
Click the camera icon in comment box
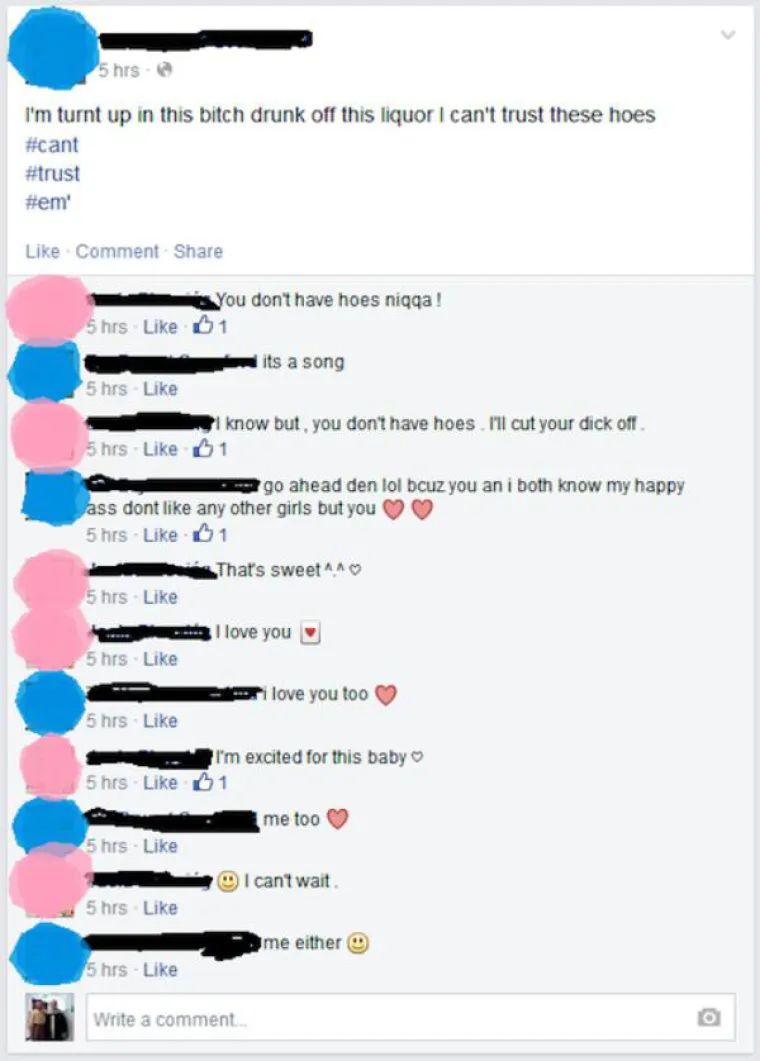[x=709, y=1016]
